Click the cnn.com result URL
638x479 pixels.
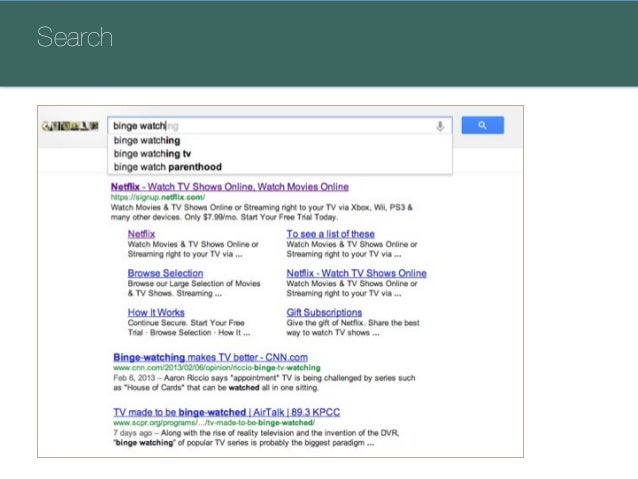[x=217, y=368]
